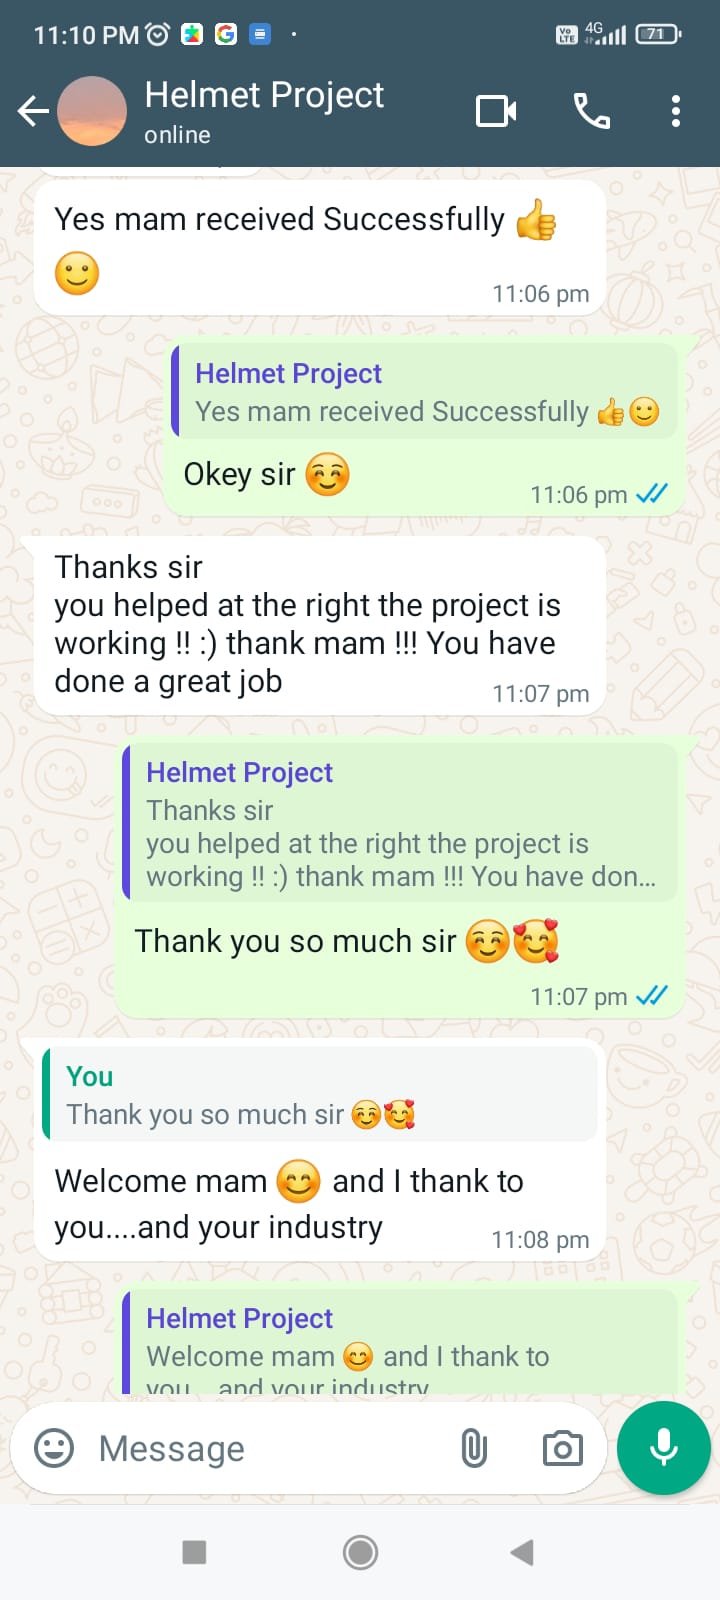Go back using the arrow icon
This screenshot has width=720, height=1600.
tap(33, 111)
